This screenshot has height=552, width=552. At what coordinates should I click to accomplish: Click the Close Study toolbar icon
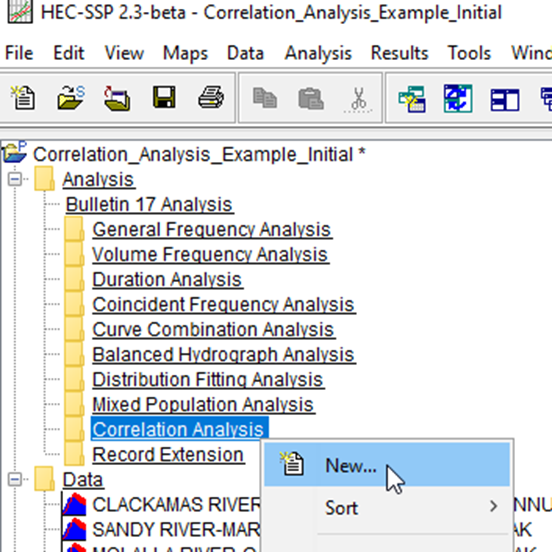117,98
